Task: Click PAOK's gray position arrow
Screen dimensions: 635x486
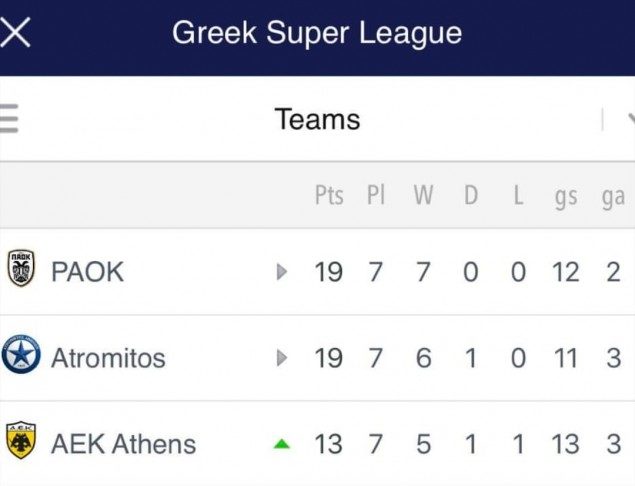Action: [x=283, y=271]
